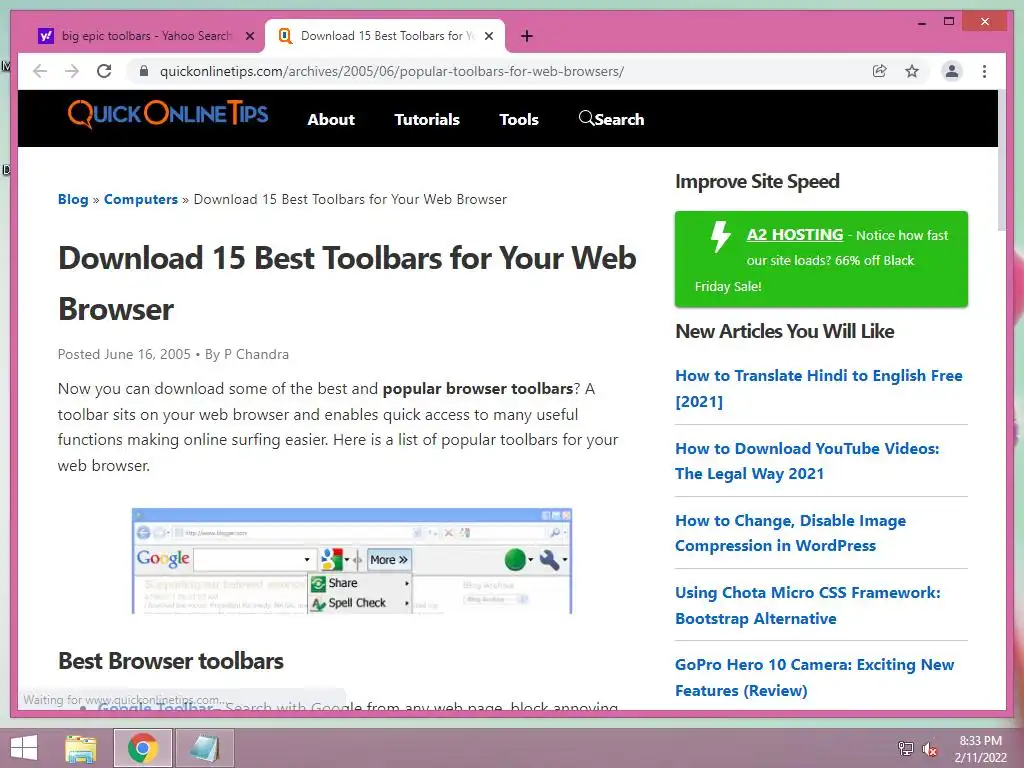The height and width of the screenshot is (768, 1024).
Task: Open the Chrome three-dot menu
Action: 984,71
